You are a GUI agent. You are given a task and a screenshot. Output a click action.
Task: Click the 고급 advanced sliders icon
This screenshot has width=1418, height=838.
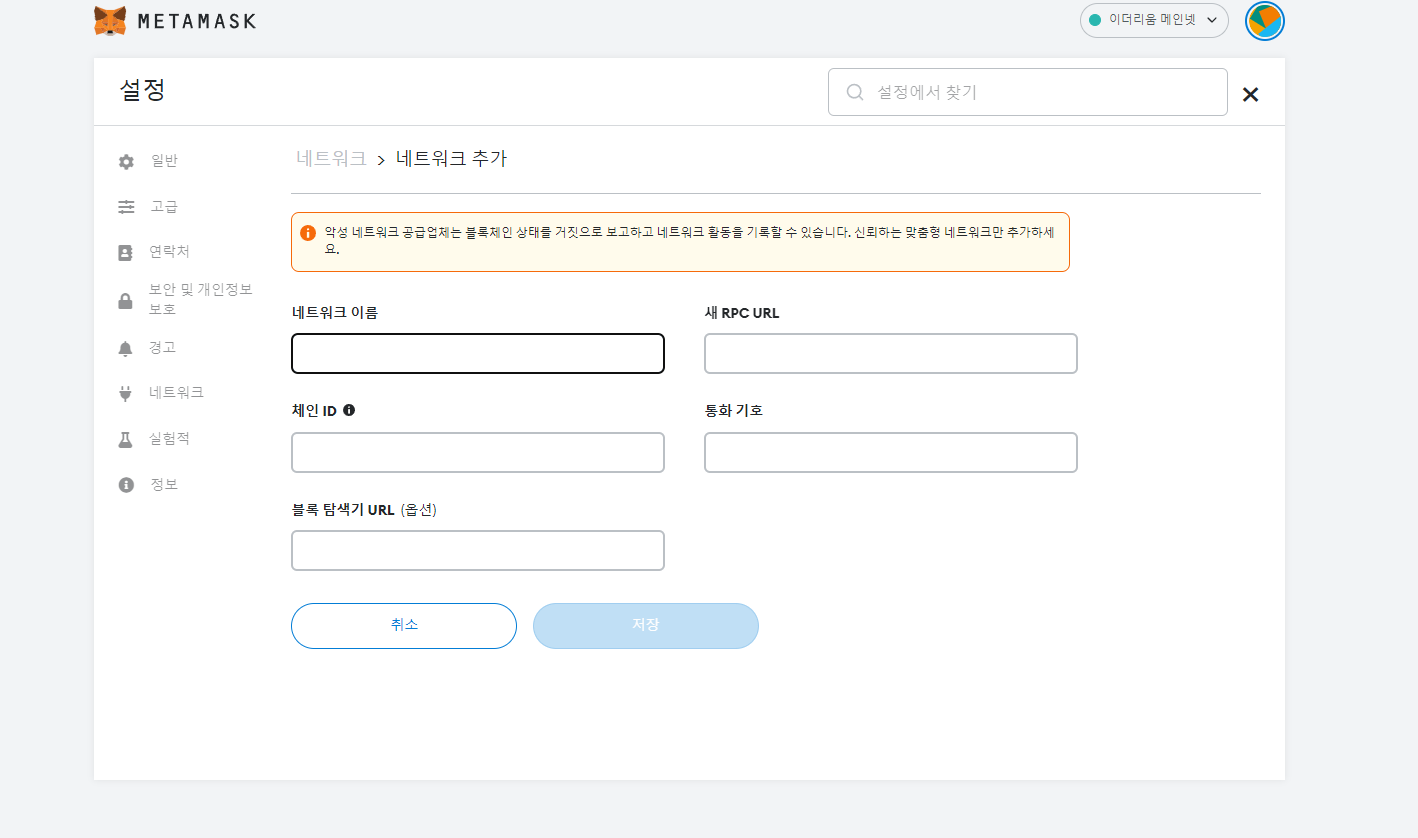[125, 206]
